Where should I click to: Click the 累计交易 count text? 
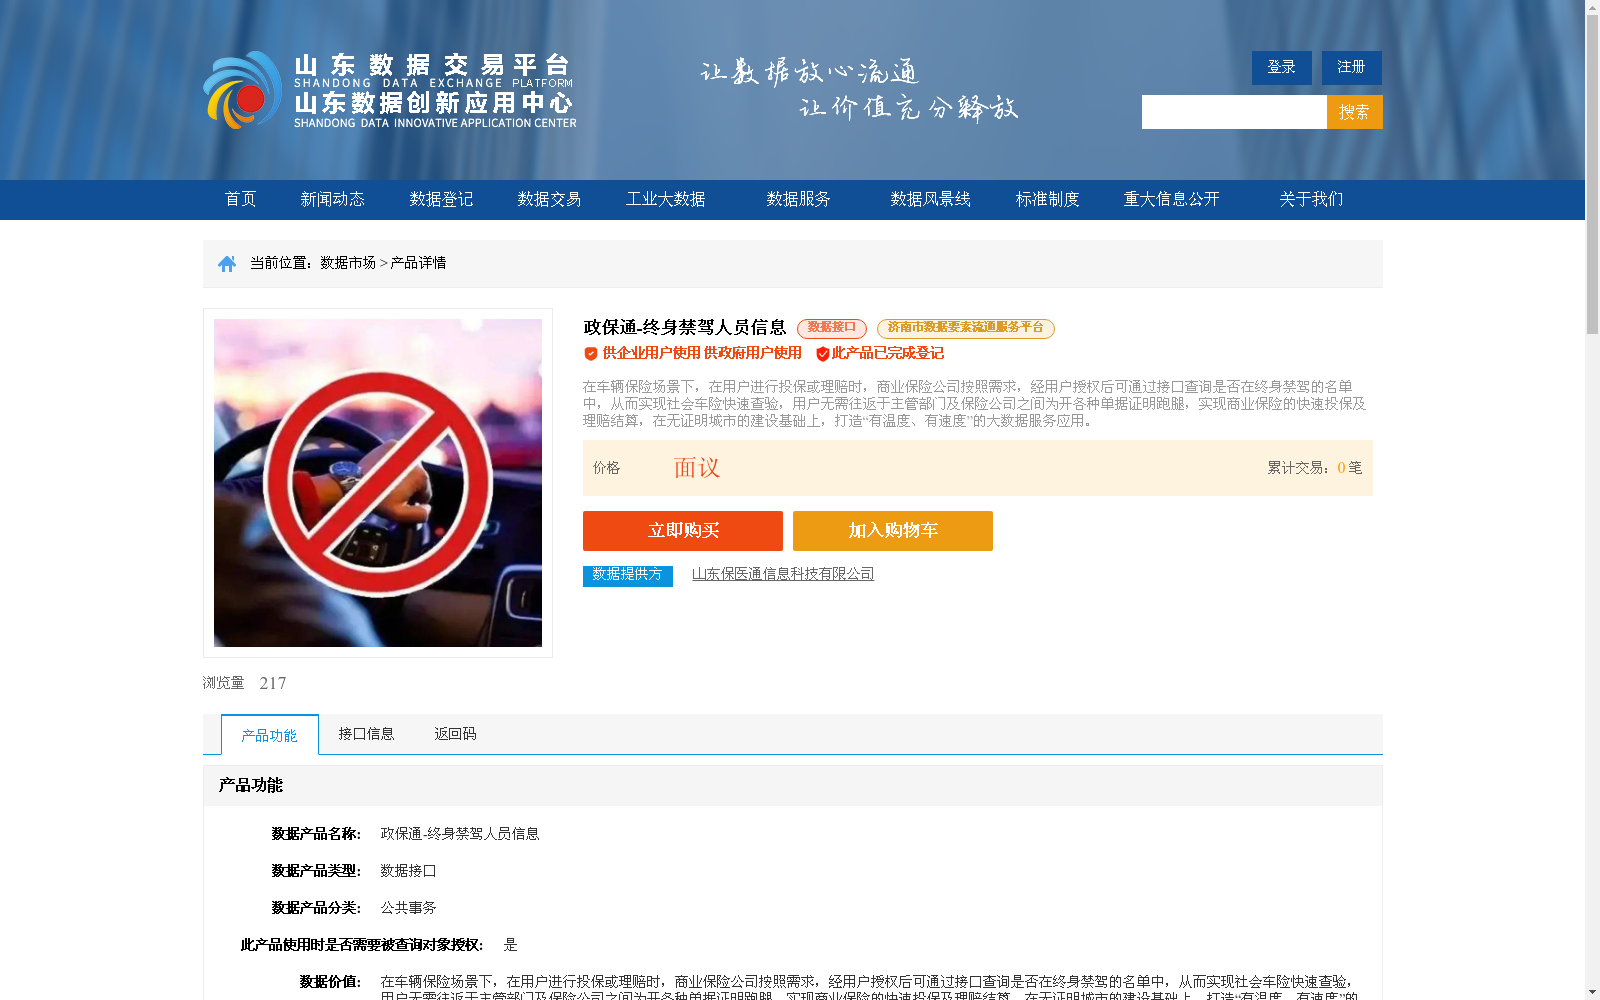(1315, 468)
